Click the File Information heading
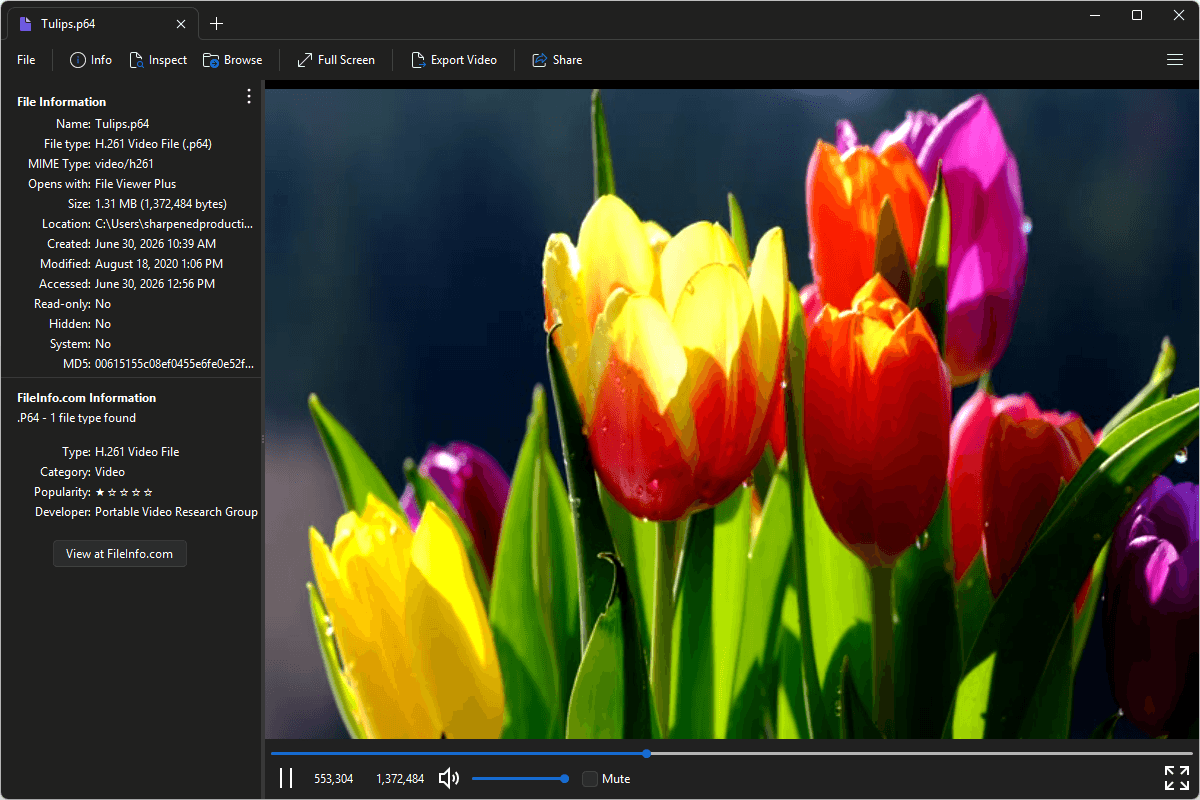 (61, 102)
